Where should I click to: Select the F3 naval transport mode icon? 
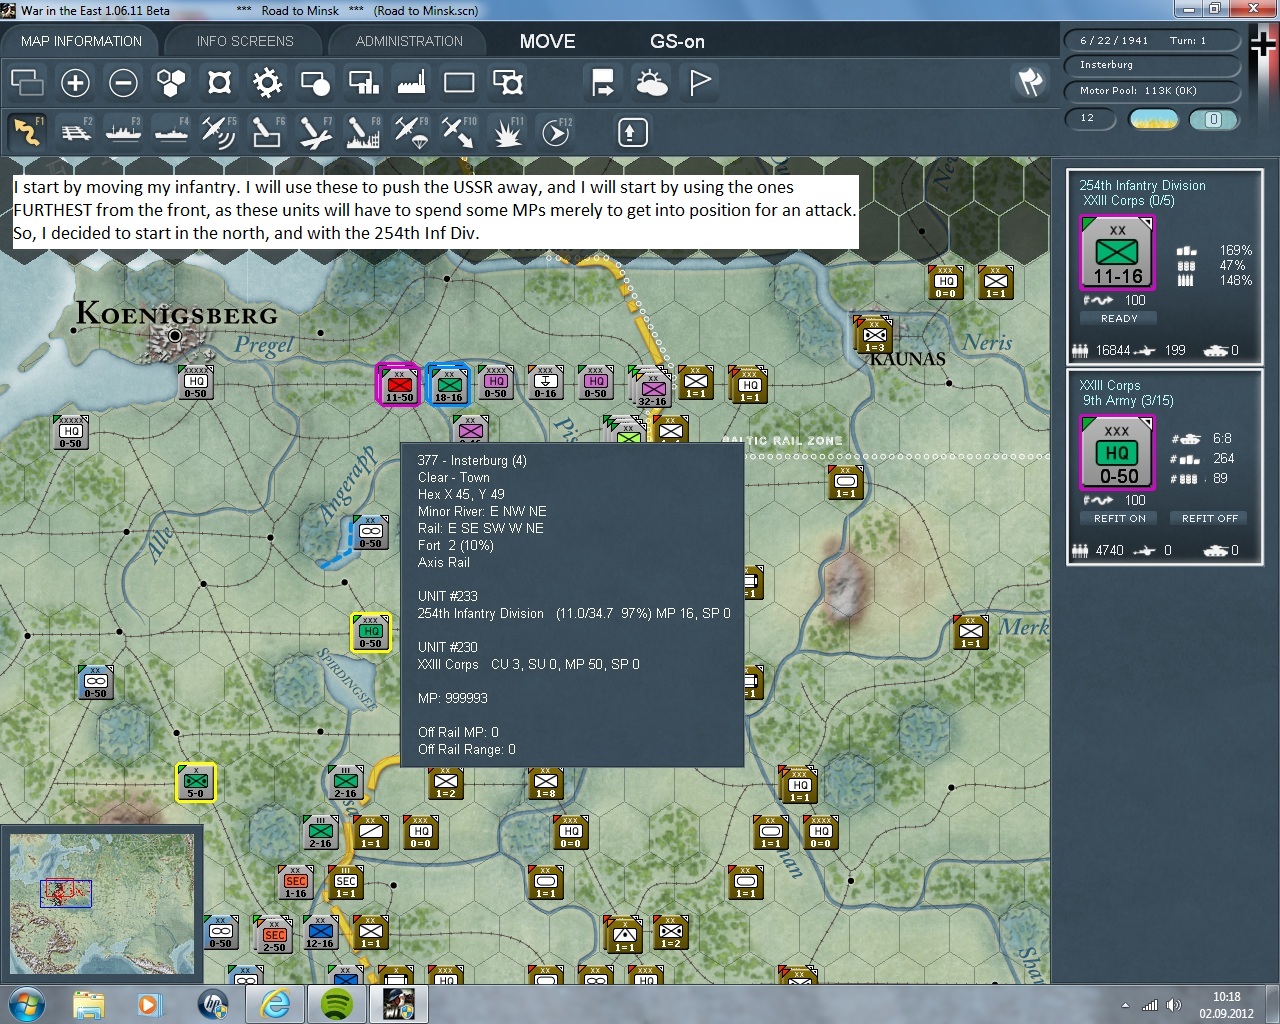click(123, 132)
